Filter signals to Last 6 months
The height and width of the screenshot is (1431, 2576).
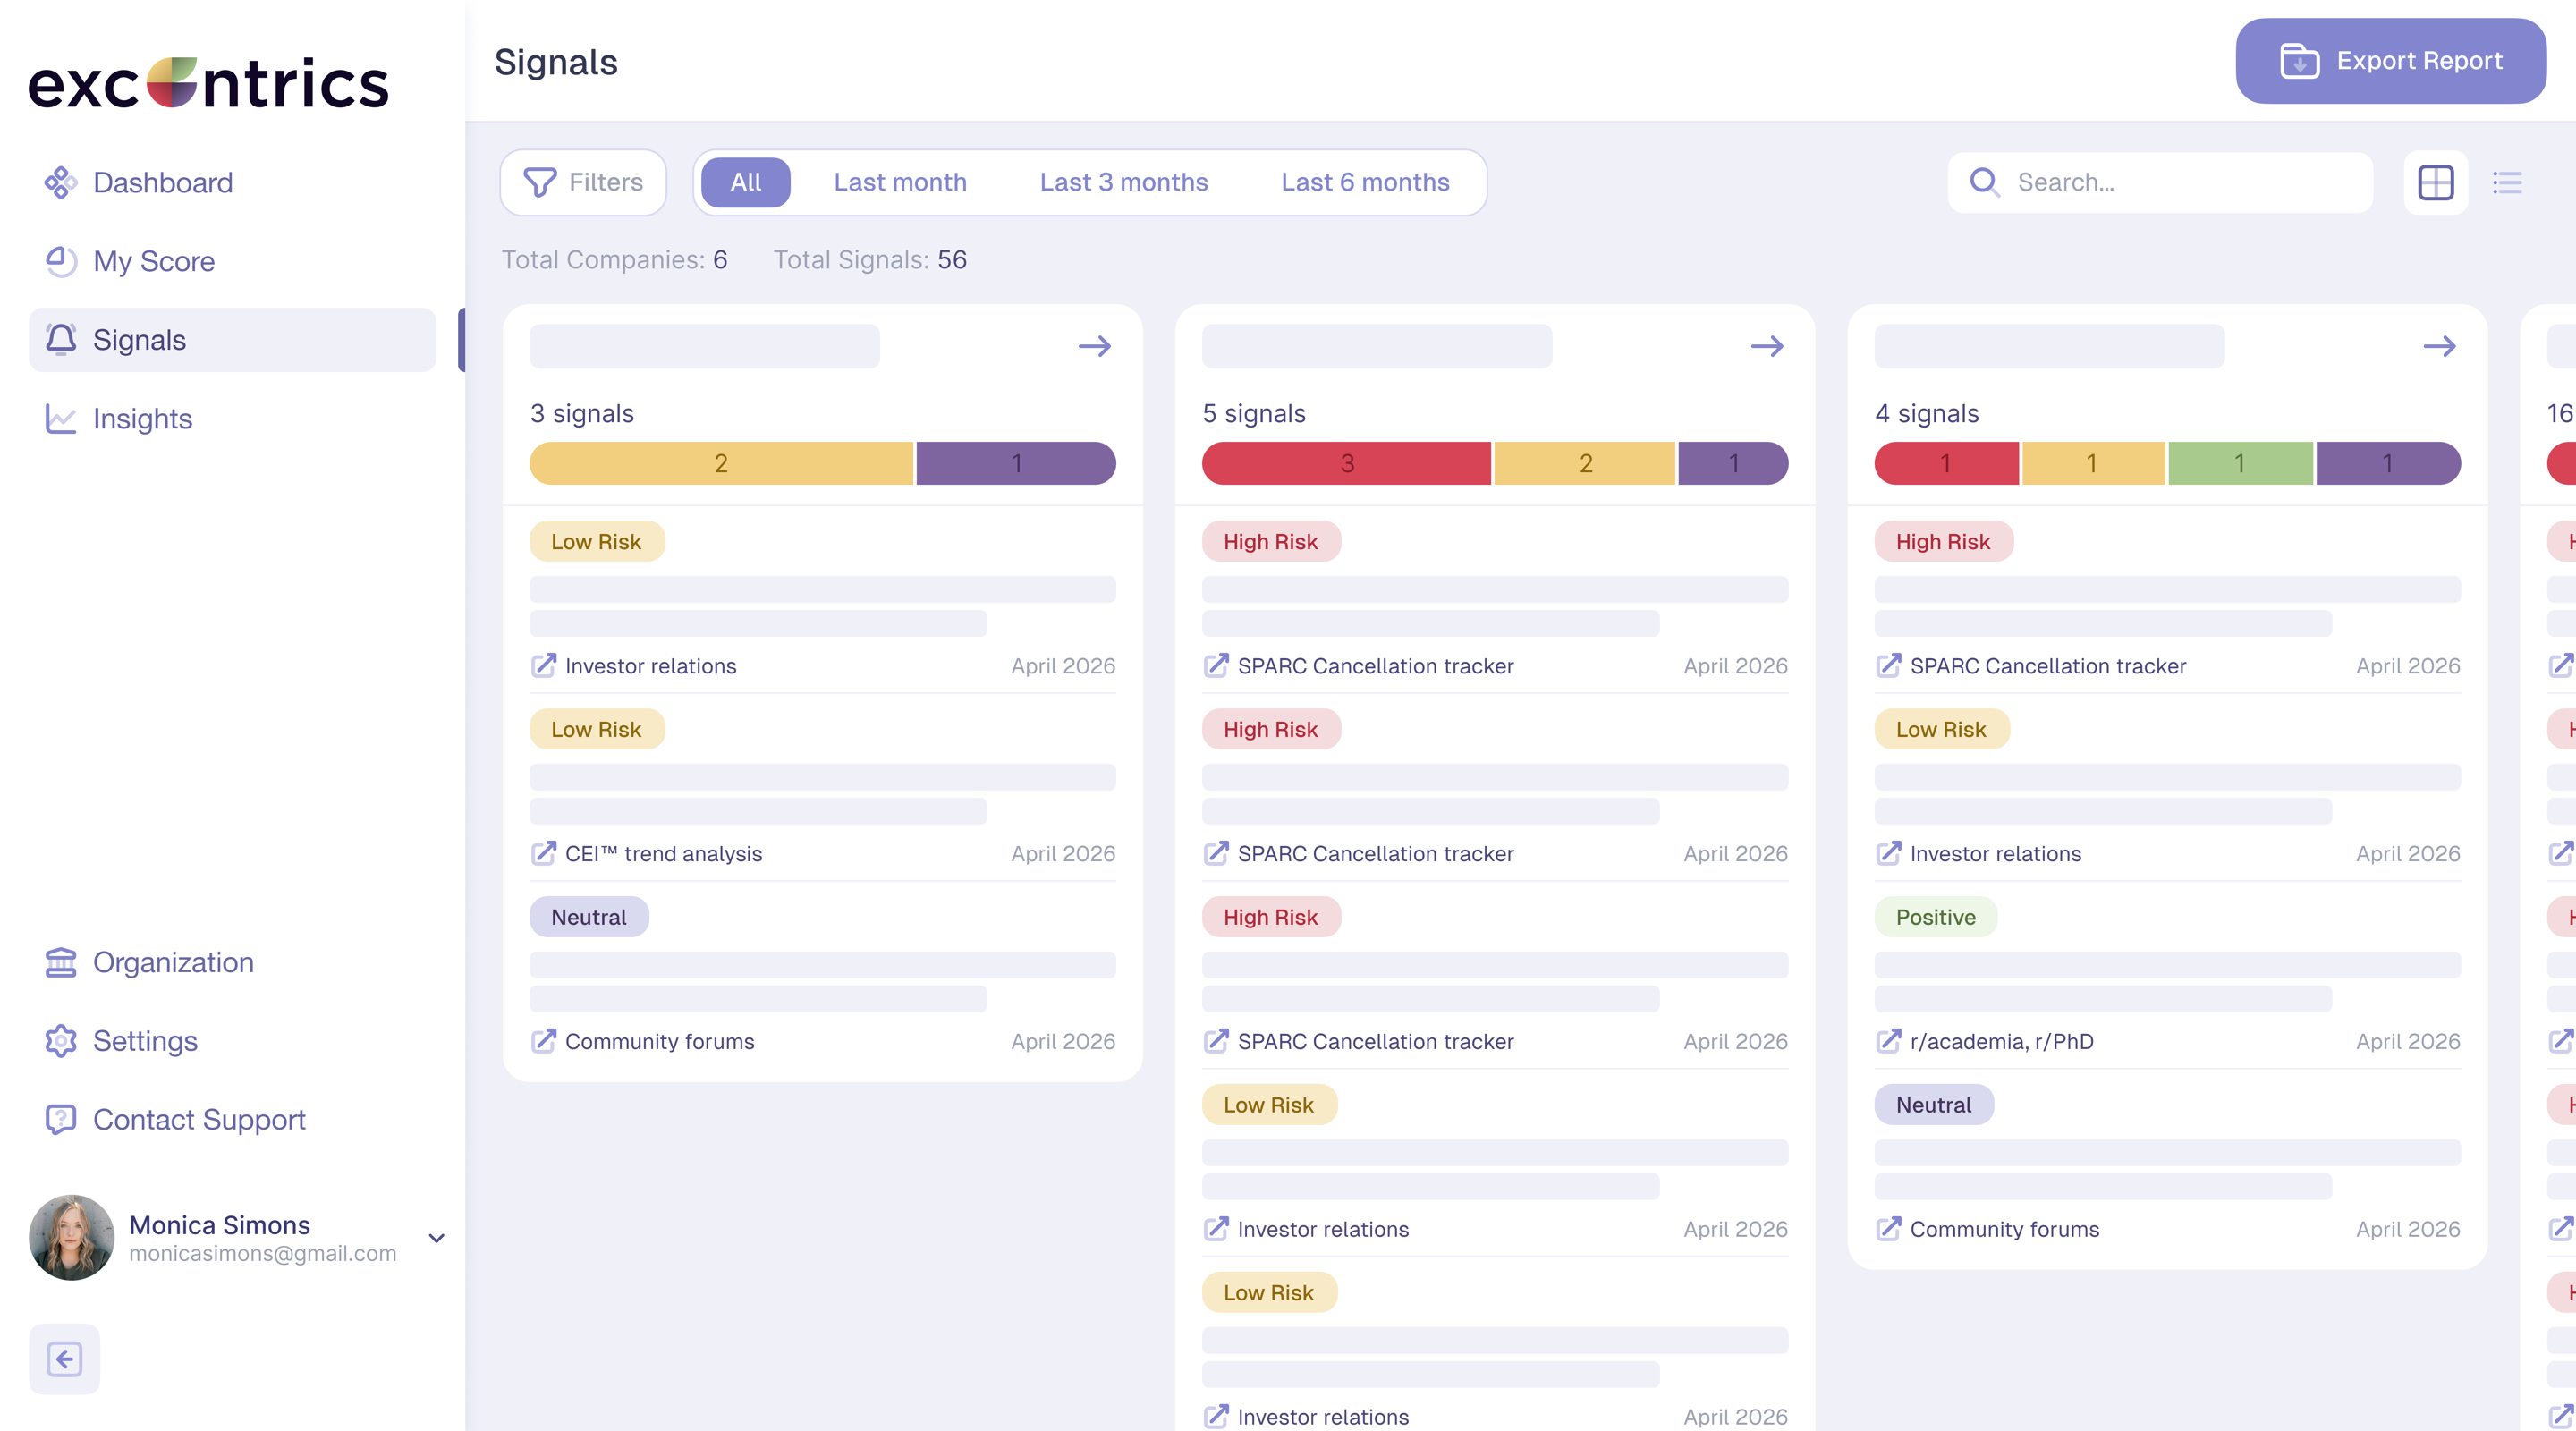[1365, 182]
